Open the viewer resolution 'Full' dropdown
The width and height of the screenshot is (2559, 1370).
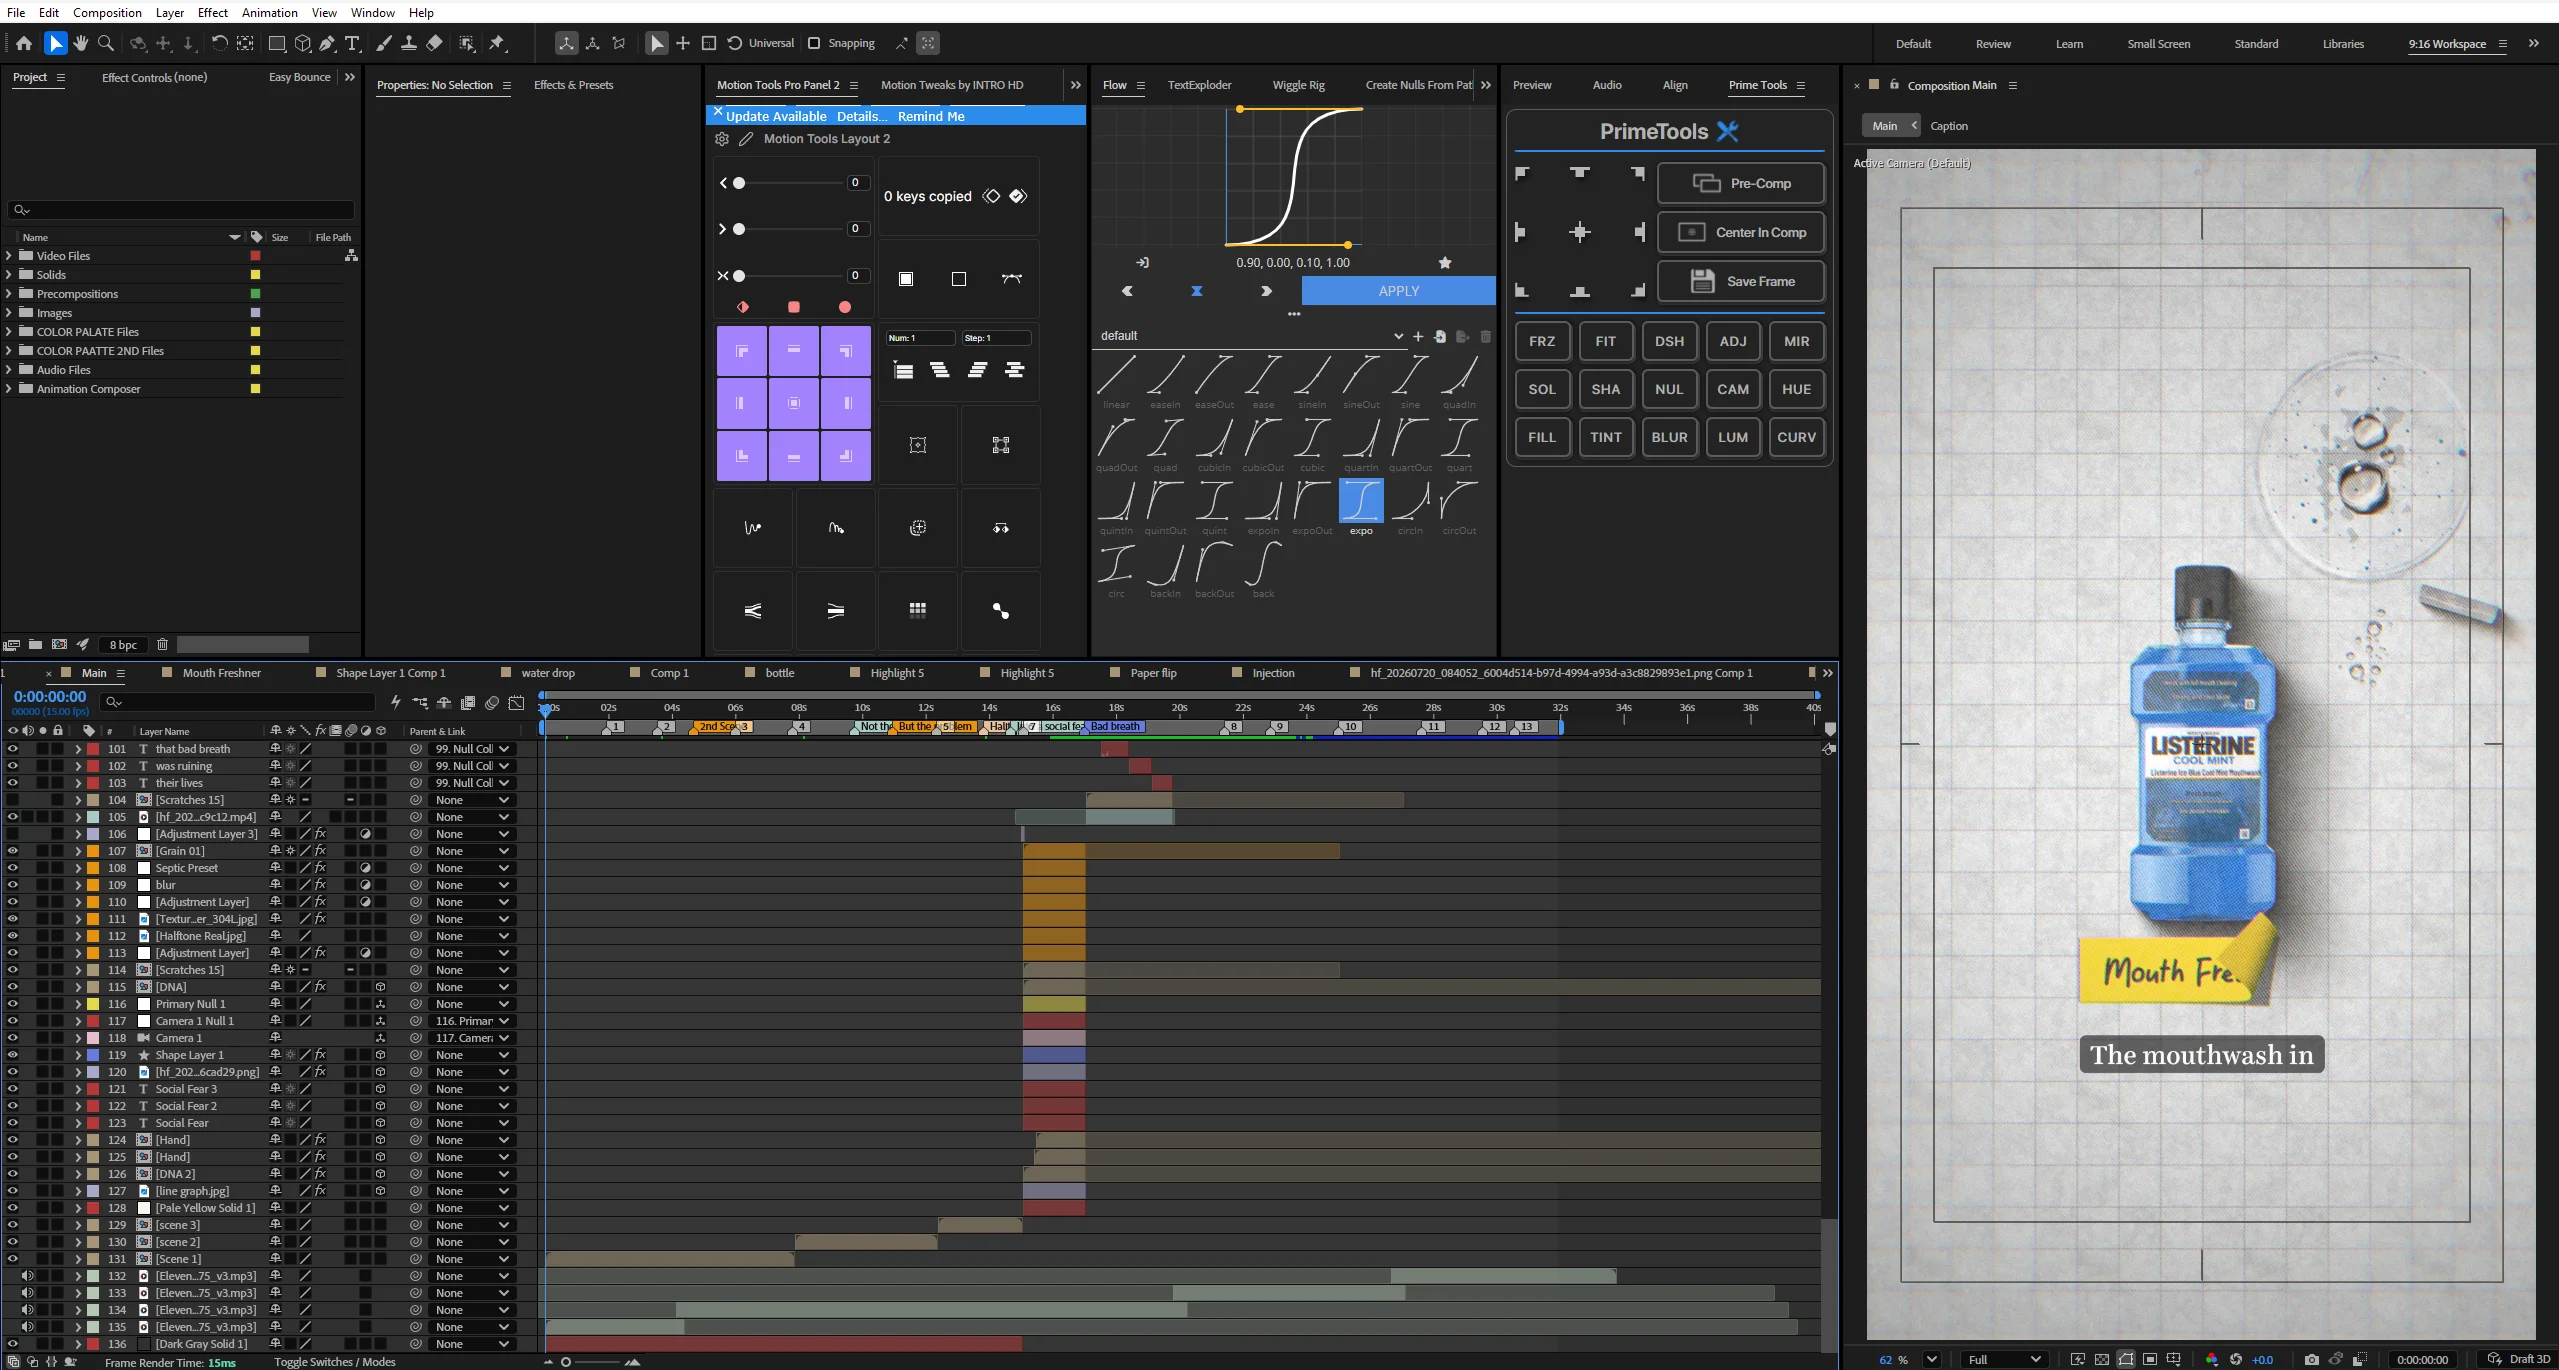[x=2003, y=1359]
